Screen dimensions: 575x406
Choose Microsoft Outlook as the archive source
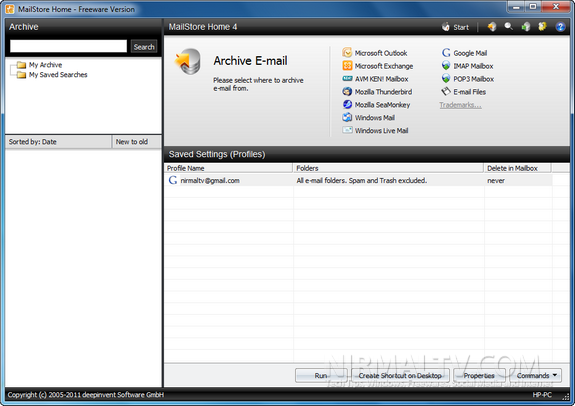click(x=381, y=53)
